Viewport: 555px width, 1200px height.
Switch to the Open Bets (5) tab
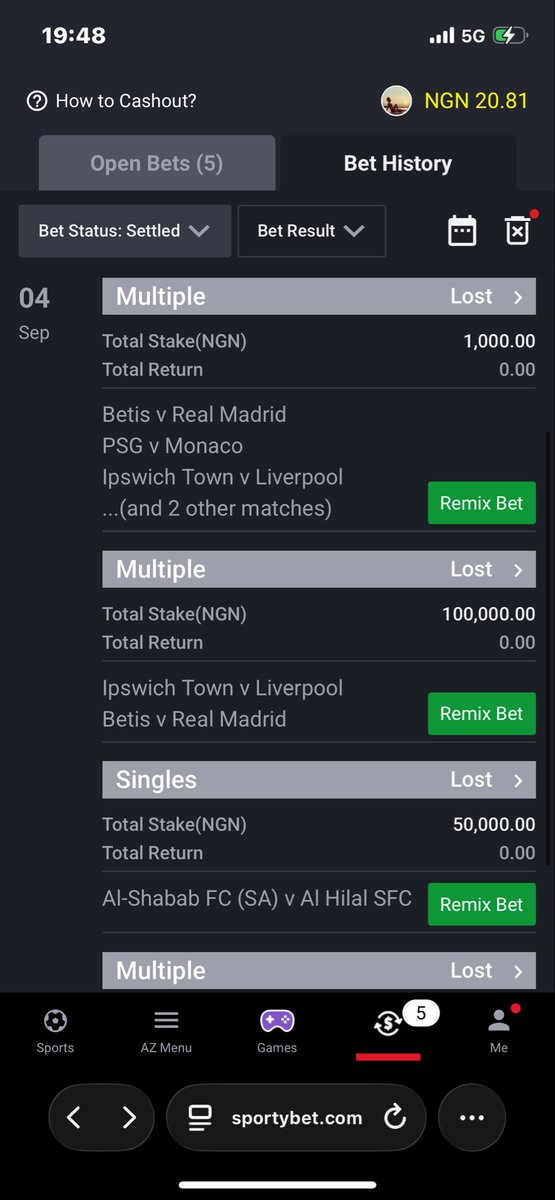[x=157, y=163]
